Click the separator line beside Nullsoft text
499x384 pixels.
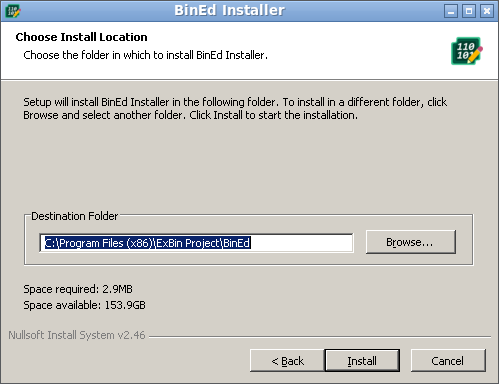point(320,337)
